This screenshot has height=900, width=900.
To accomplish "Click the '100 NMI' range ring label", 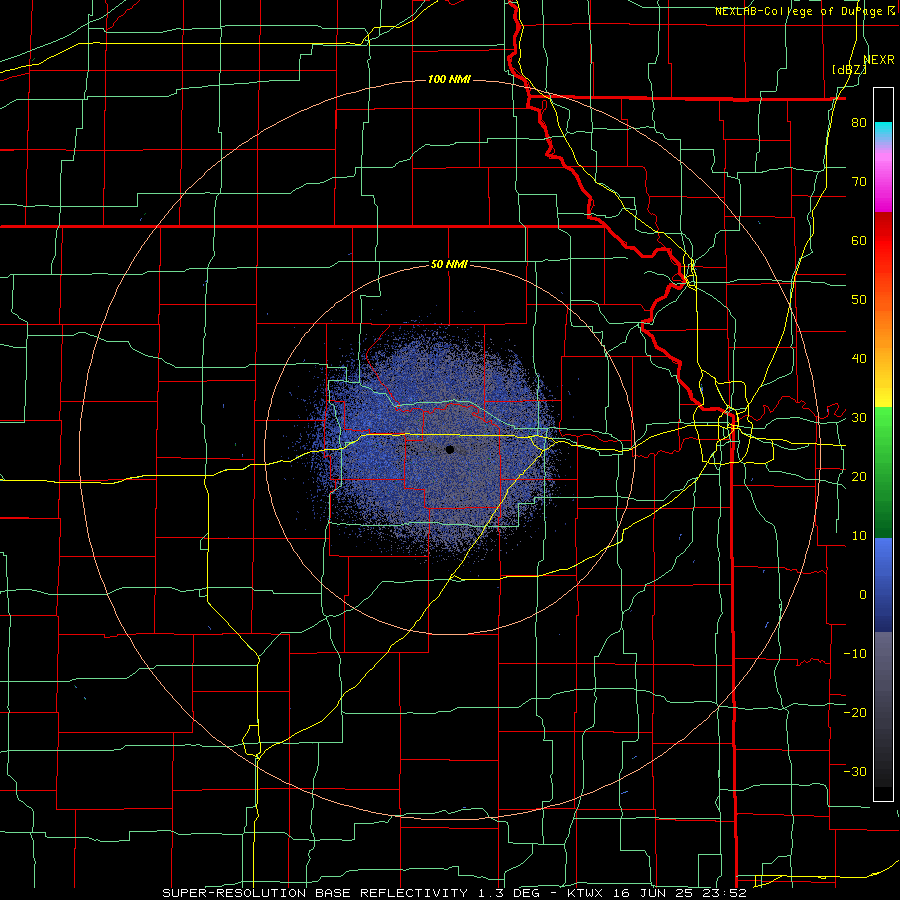I will pos(449,79).
